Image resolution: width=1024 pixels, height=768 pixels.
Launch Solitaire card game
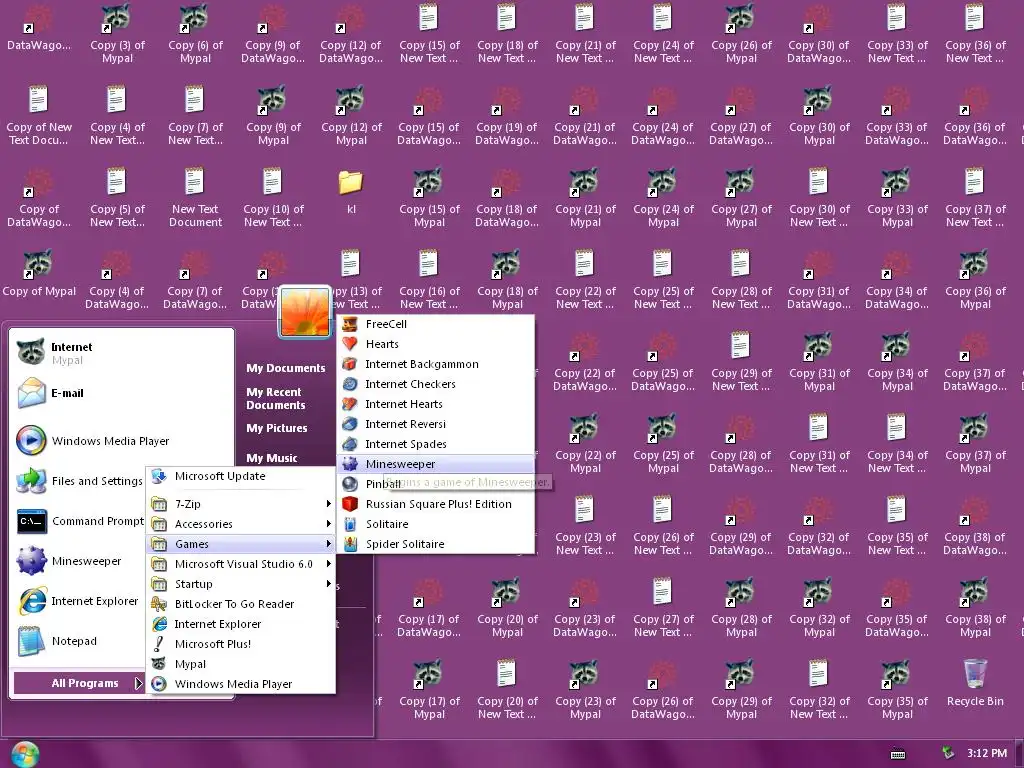(436, 524)
